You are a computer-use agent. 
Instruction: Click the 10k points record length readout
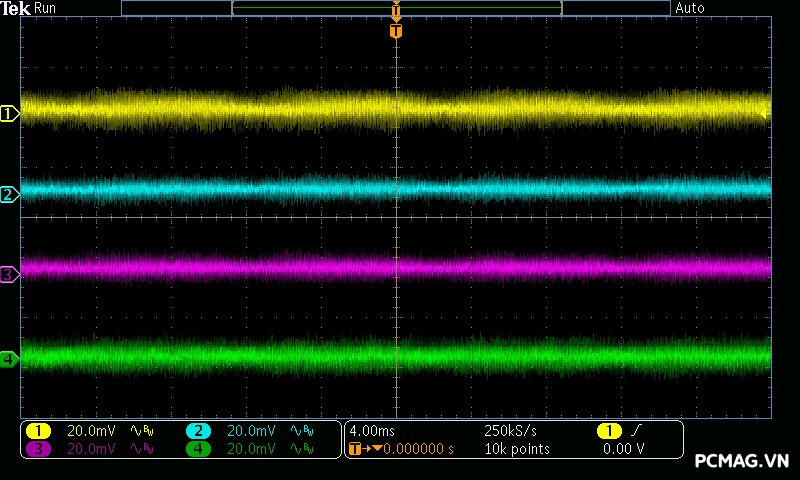tap(516, 449)
